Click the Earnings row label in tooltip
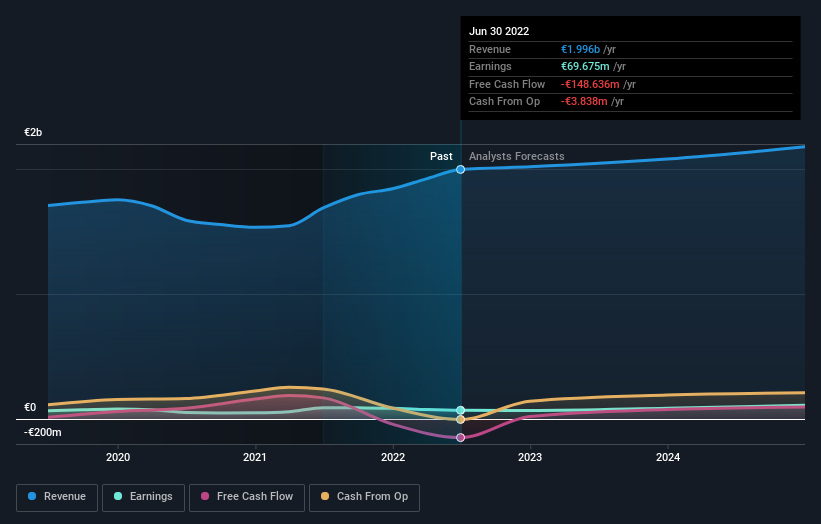This screenshot has width=821, height=524. [x=490, y=66]
